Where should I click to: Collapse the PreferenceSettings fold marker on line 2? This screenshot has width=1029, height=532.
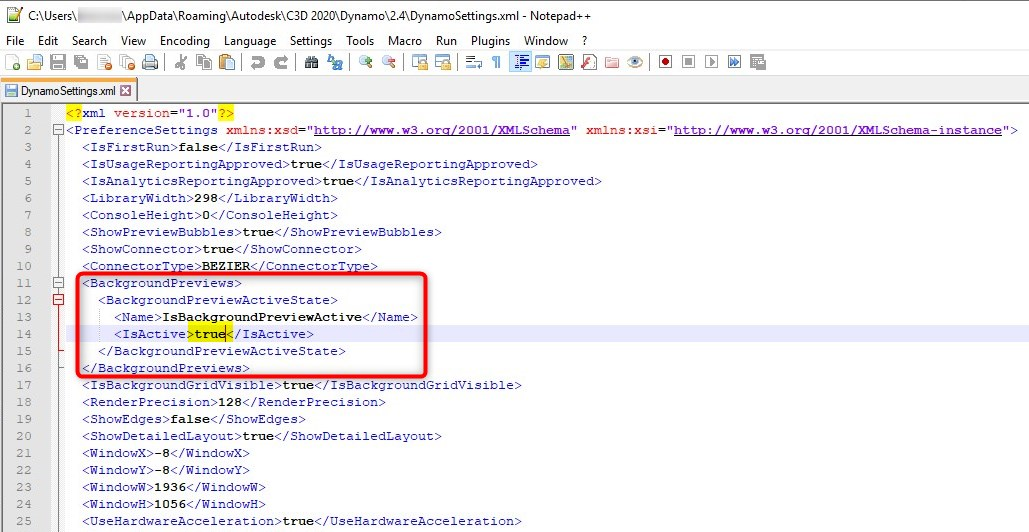click(x=58, y=130)
